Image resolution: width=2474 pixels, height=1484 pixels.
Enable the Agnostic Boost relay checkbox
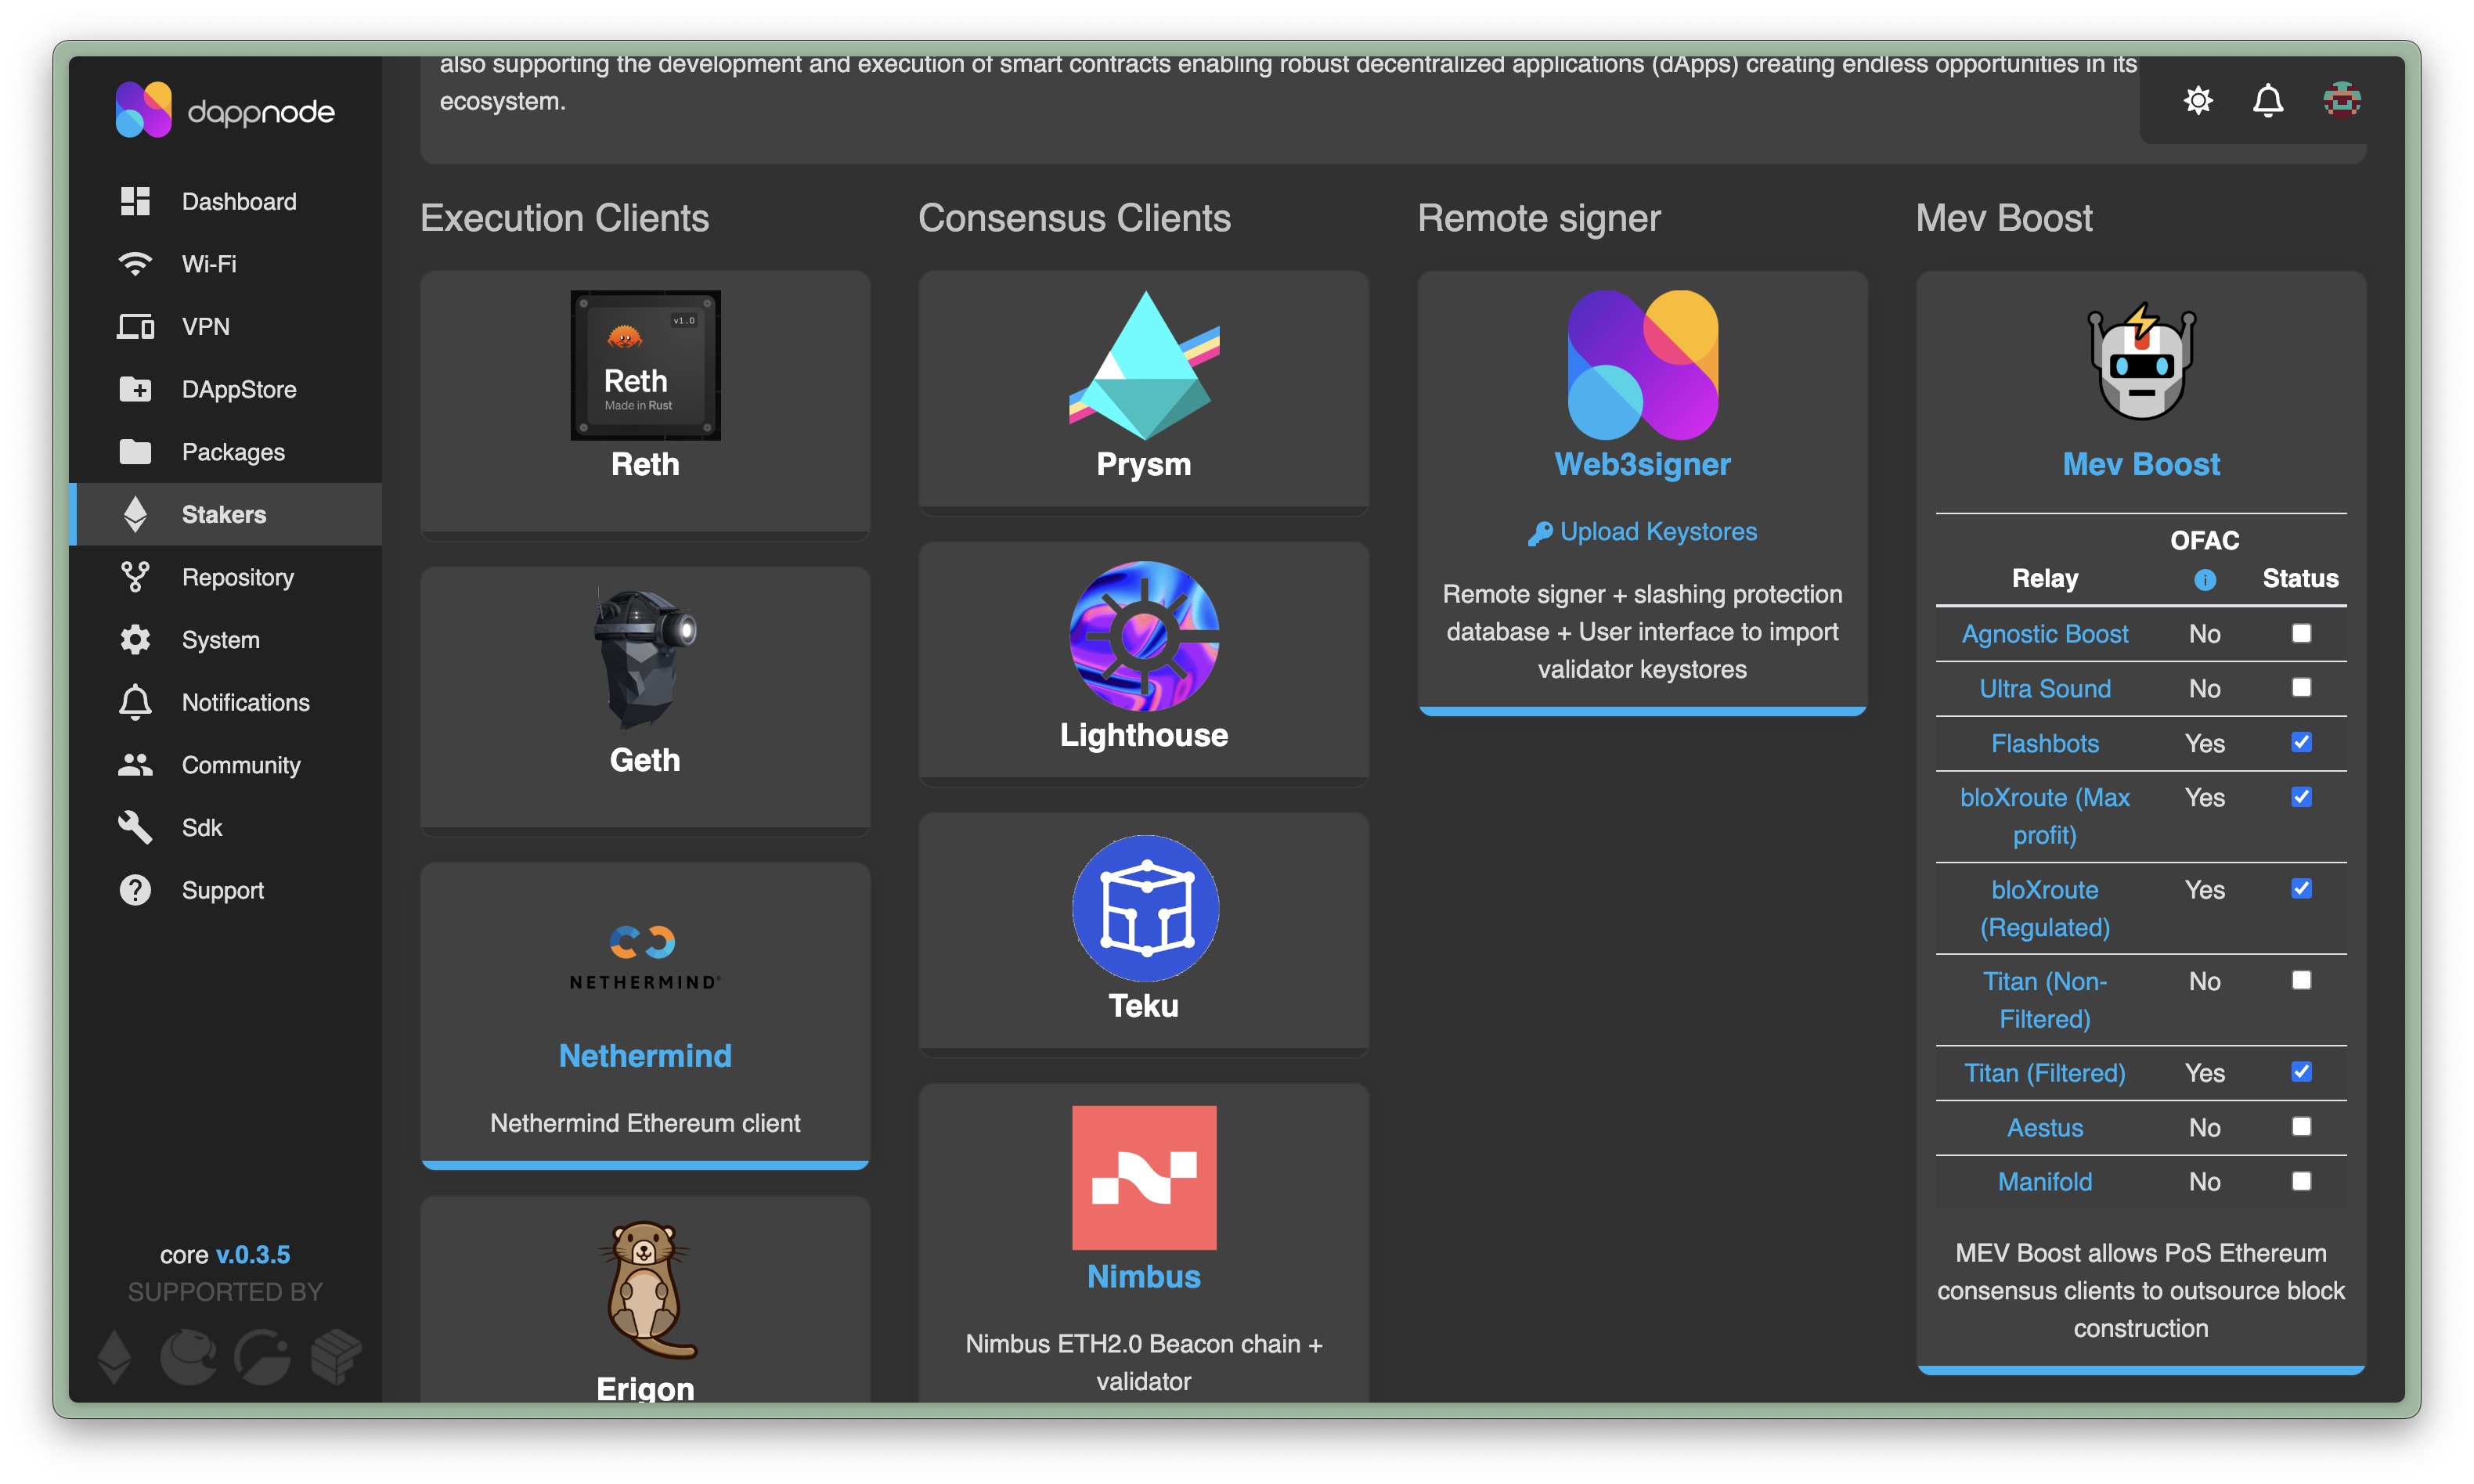pyautogui.click(x=2300, y=633)
